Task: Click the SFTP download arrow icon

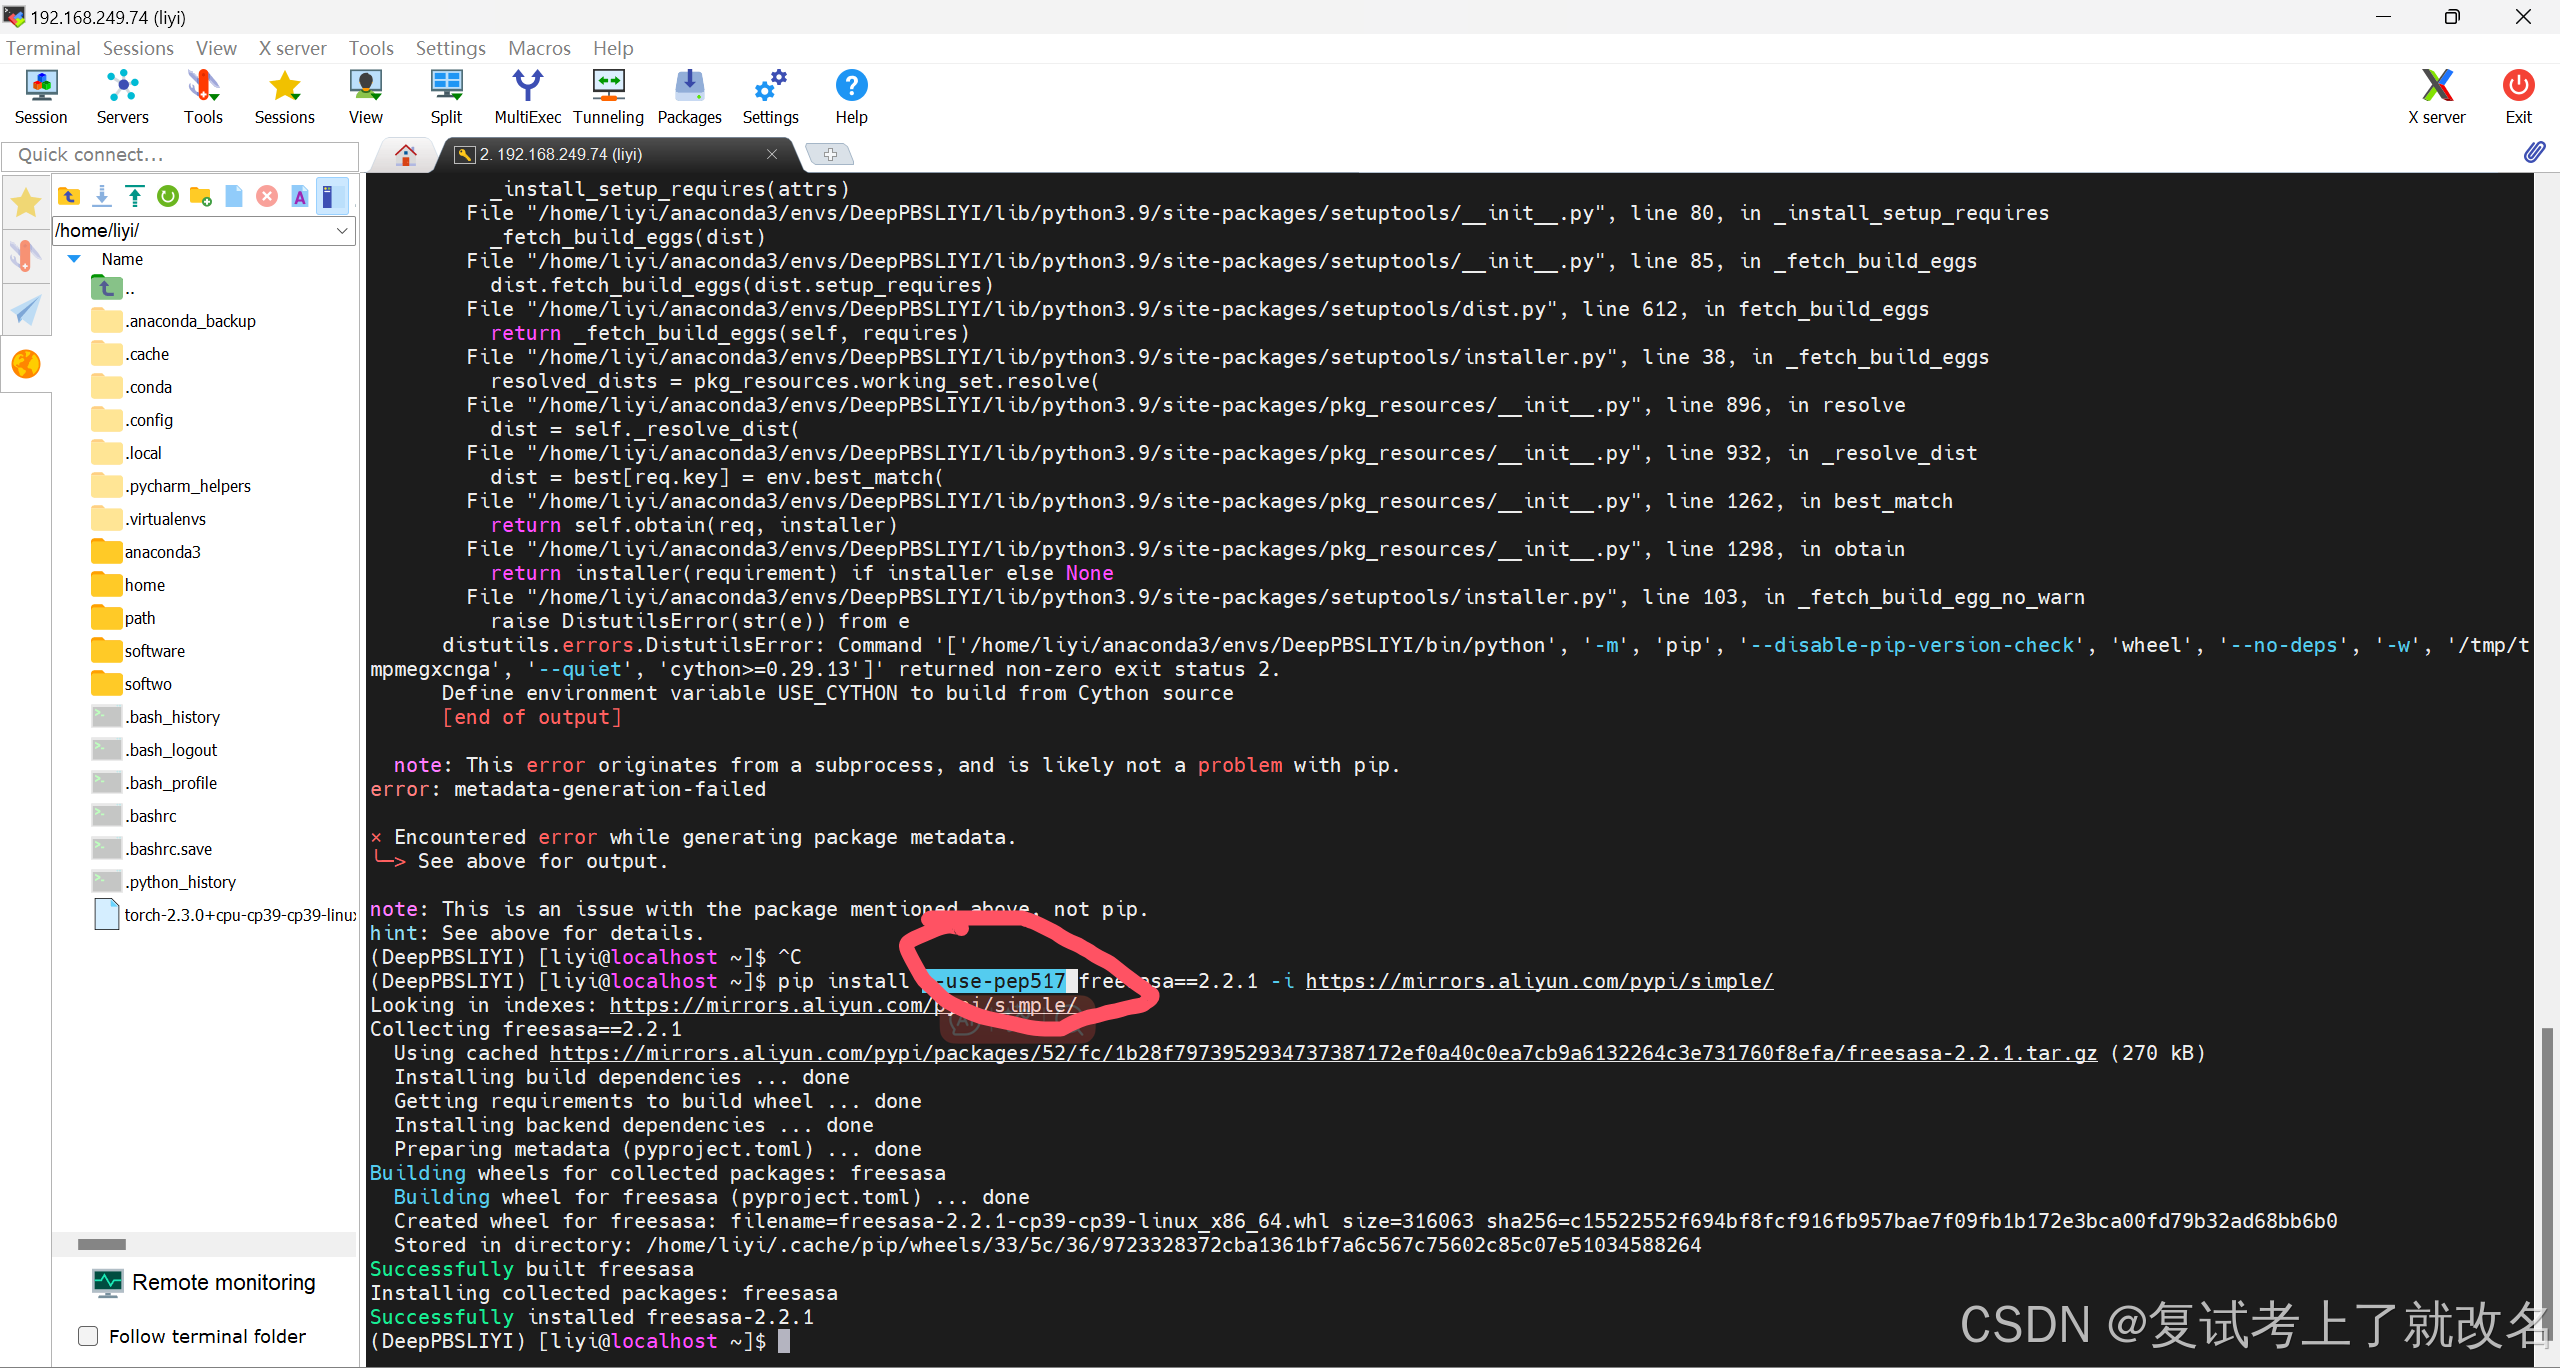Action: point(102,197)
